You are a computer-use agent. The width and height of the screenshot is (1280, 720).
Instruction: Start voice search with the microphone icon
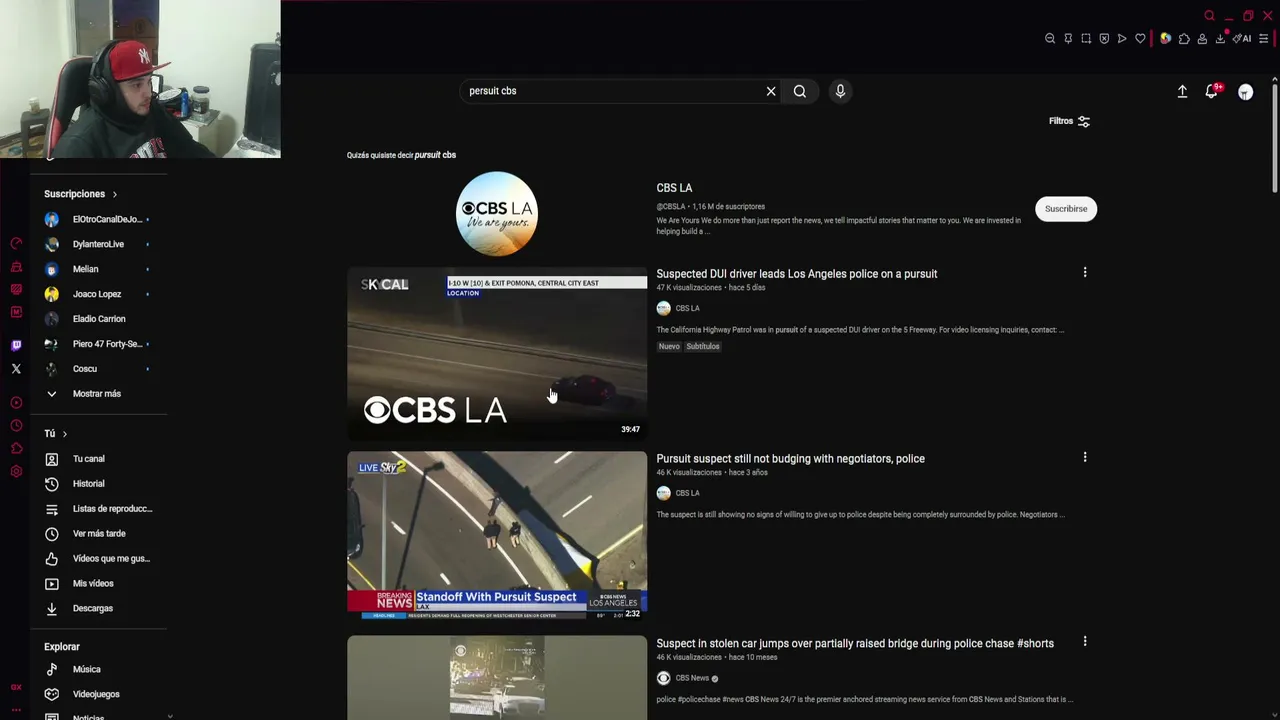coord(840,91)
